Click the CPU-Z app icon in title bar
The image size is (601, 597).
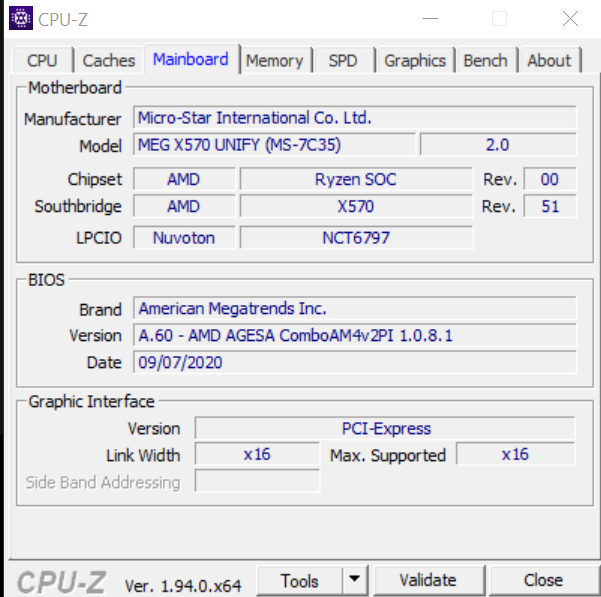21,18
